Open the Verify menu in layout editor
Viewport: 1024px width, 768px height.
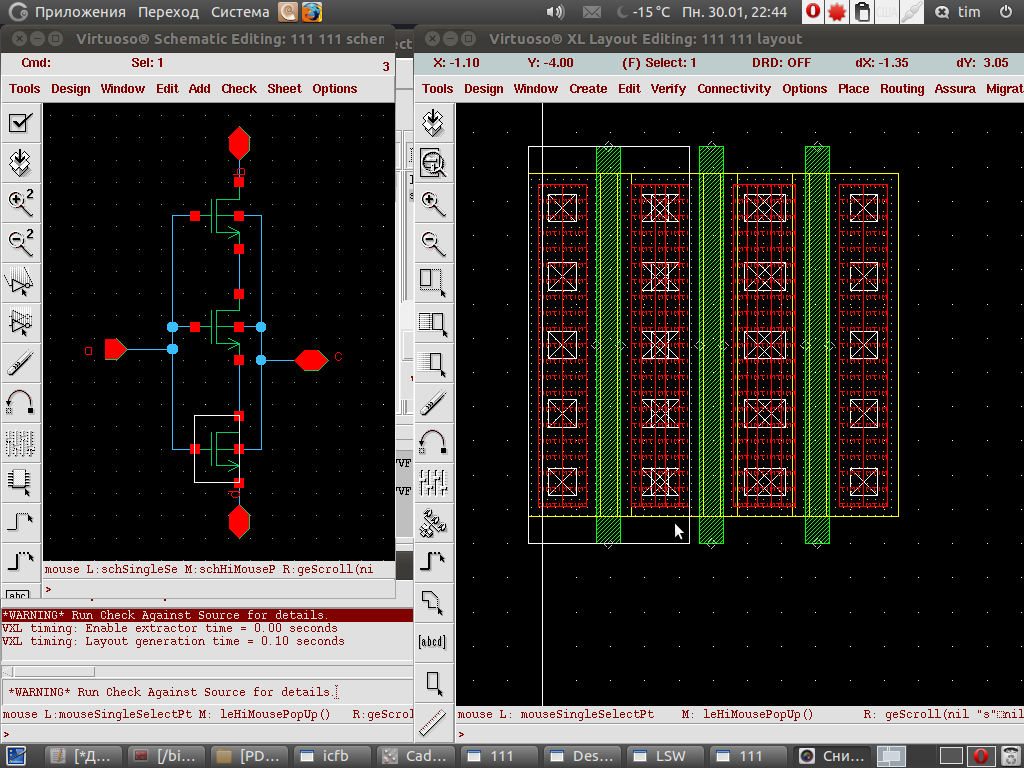pos(668,88)
